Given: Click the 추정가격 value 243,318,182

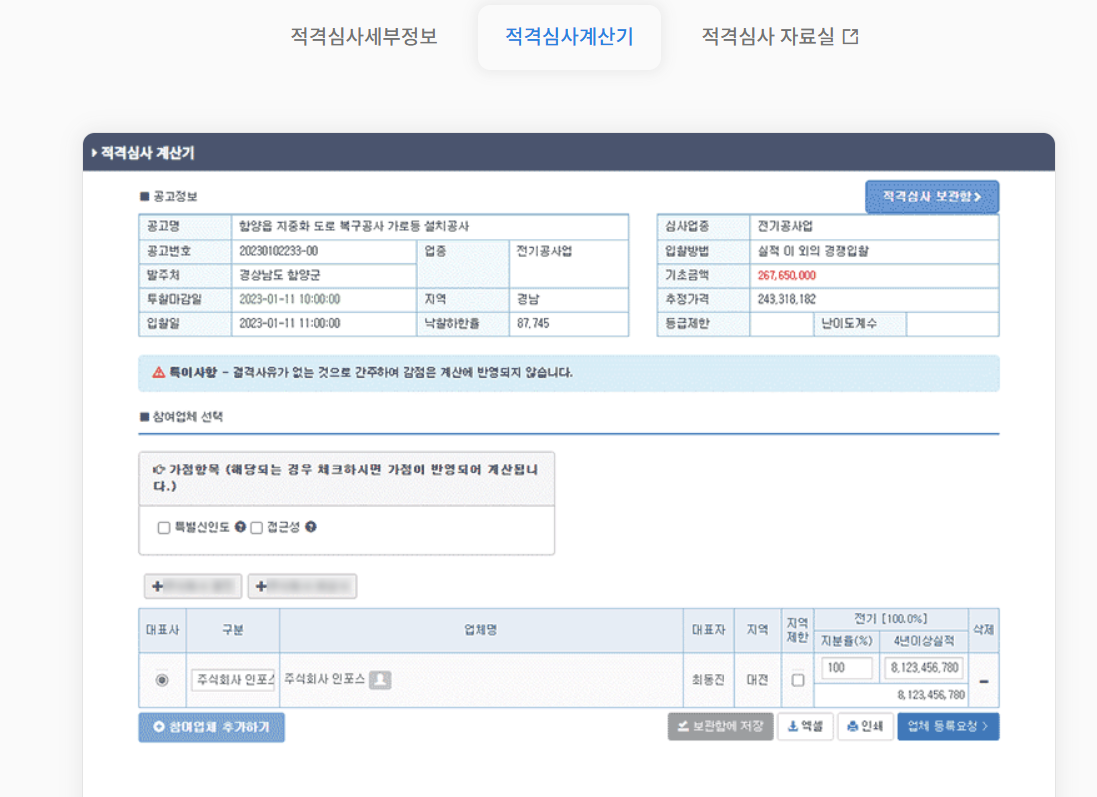Looking at the screenshot, I should [x=786, y=299].
